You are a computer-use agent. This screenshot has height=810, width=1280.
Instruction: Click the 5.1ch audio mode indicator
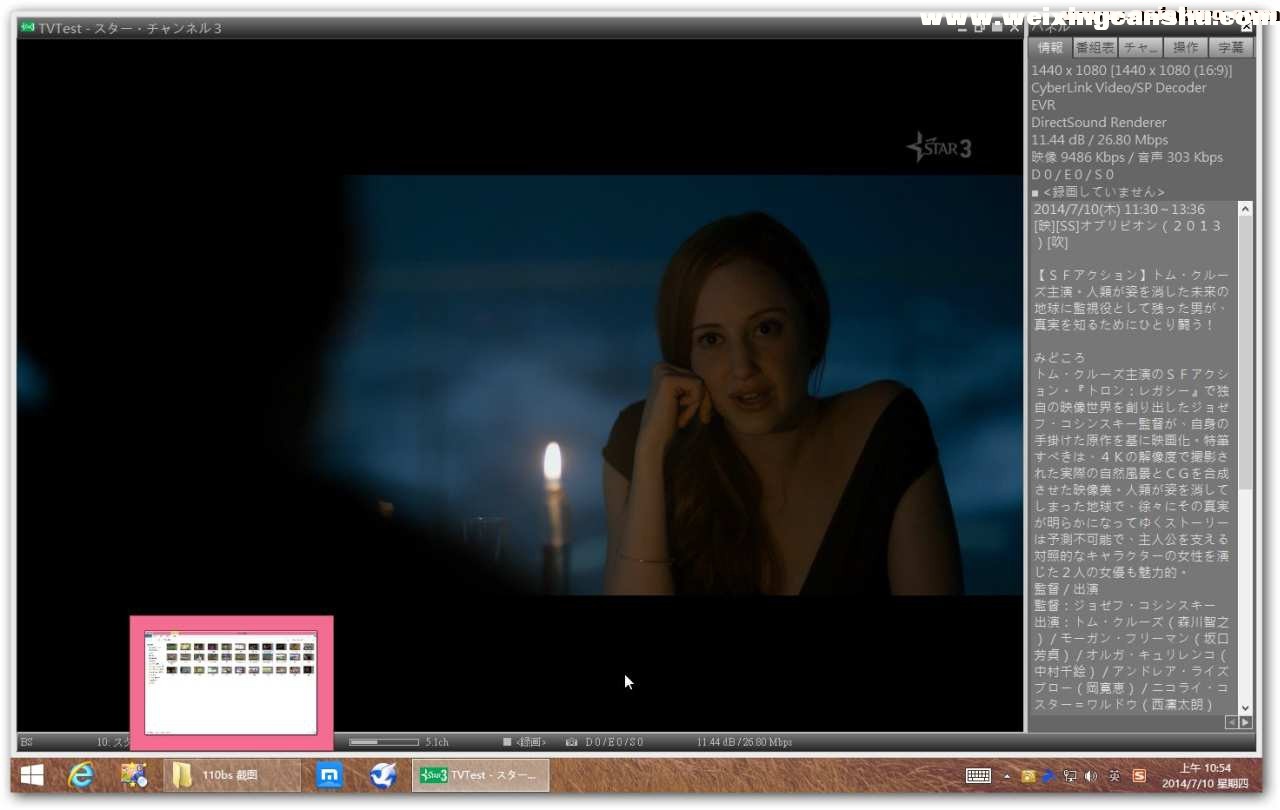point(437,742)
